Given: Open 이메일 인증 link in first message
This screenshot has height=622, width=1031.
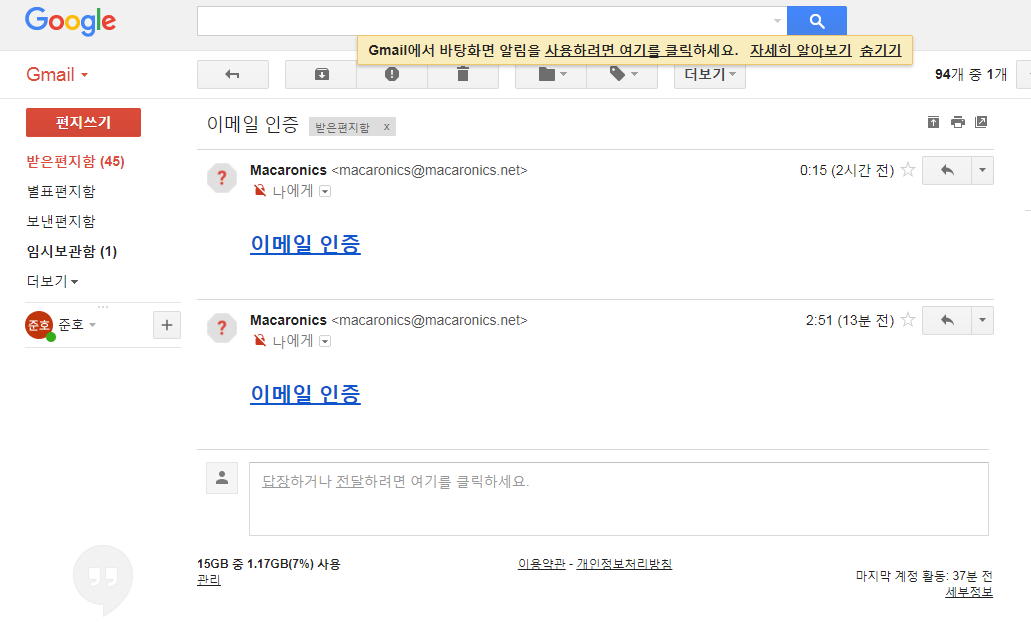Looking at the screenshot, I should point(305,244).
